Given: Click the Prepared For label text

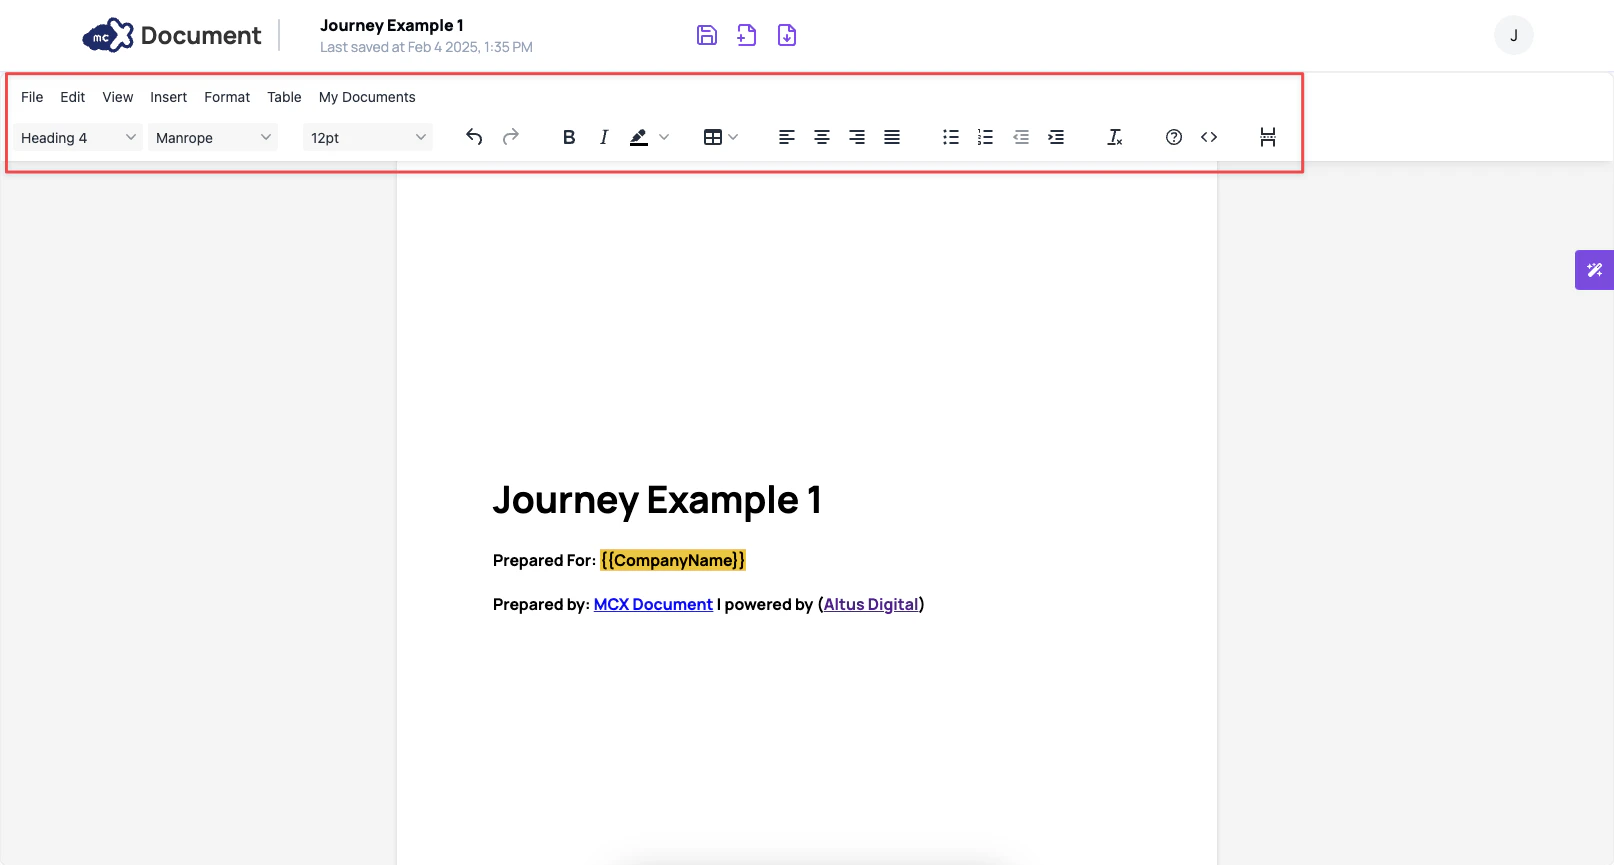Looking at the screenshot, I should 544,560.
